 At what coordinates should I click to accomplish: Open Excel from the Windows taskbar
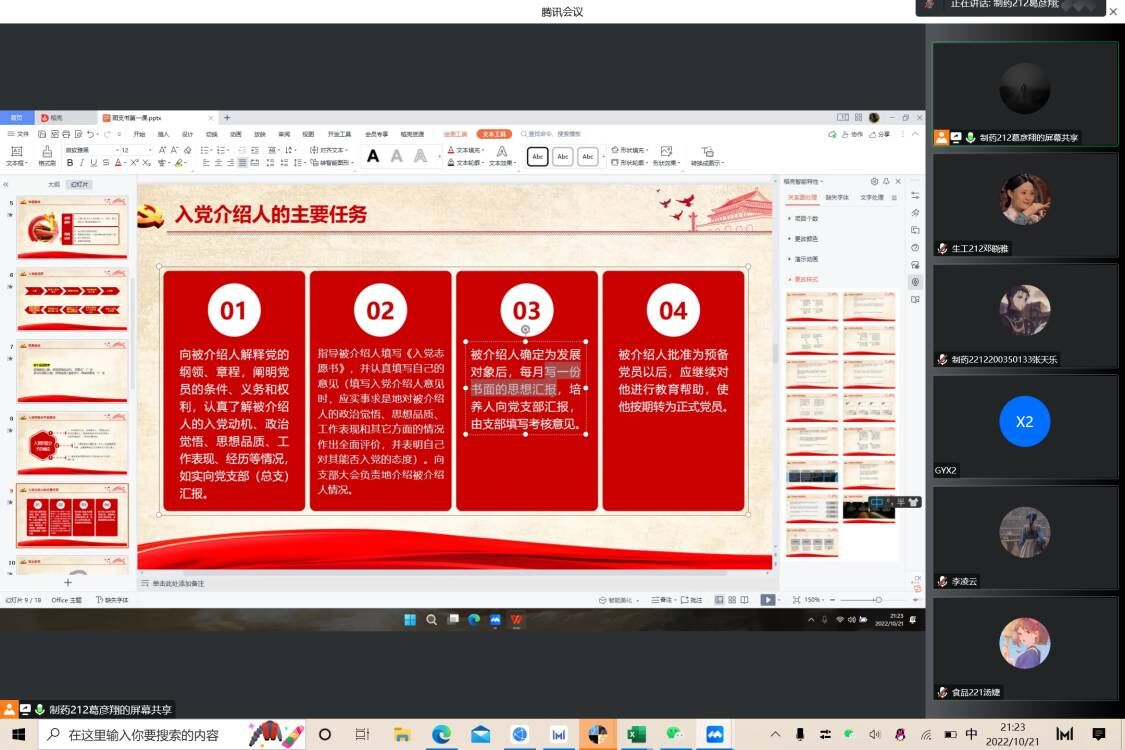point(636,735)
